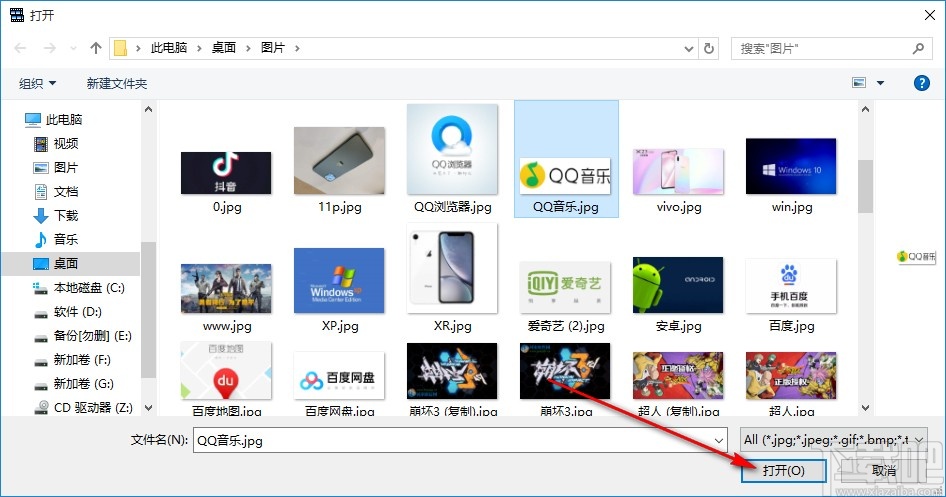Open 新加卷 (G:) drive

73,384
